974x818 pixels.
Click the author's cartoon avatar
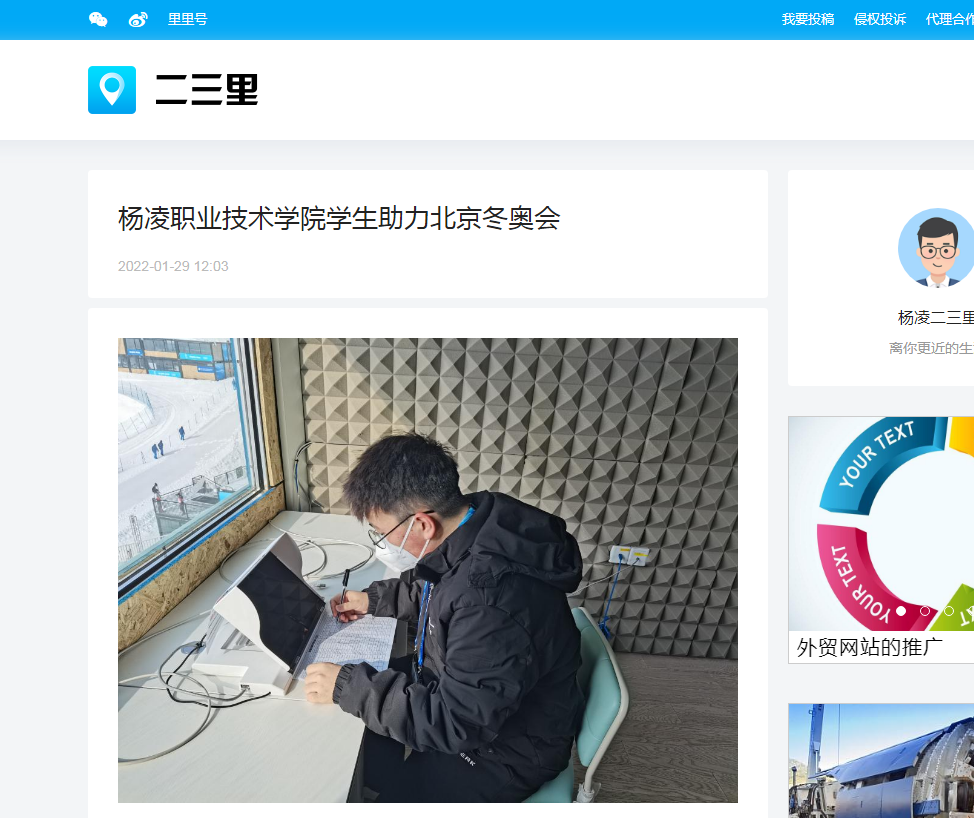936,248
